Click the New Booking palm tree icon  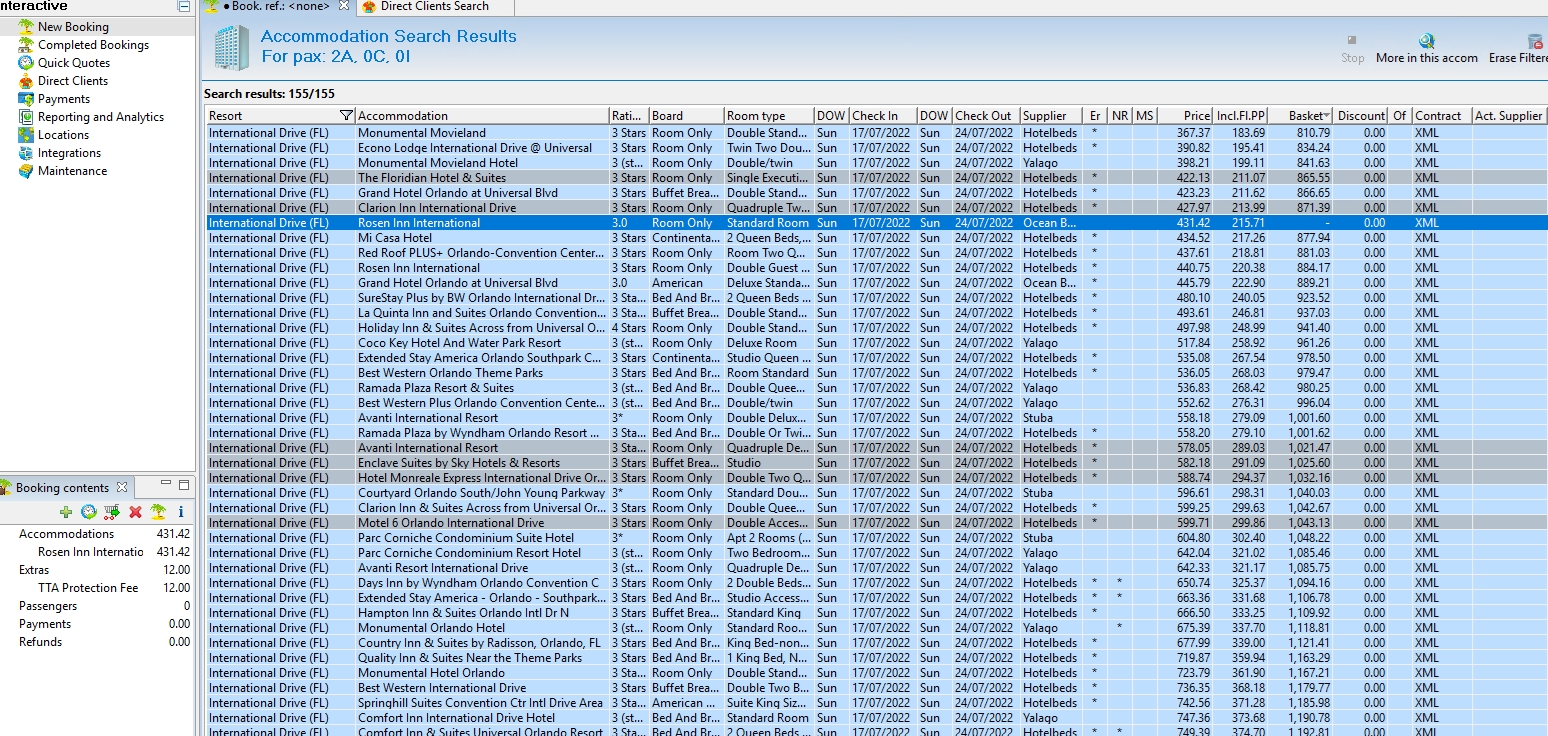point(26,27)
